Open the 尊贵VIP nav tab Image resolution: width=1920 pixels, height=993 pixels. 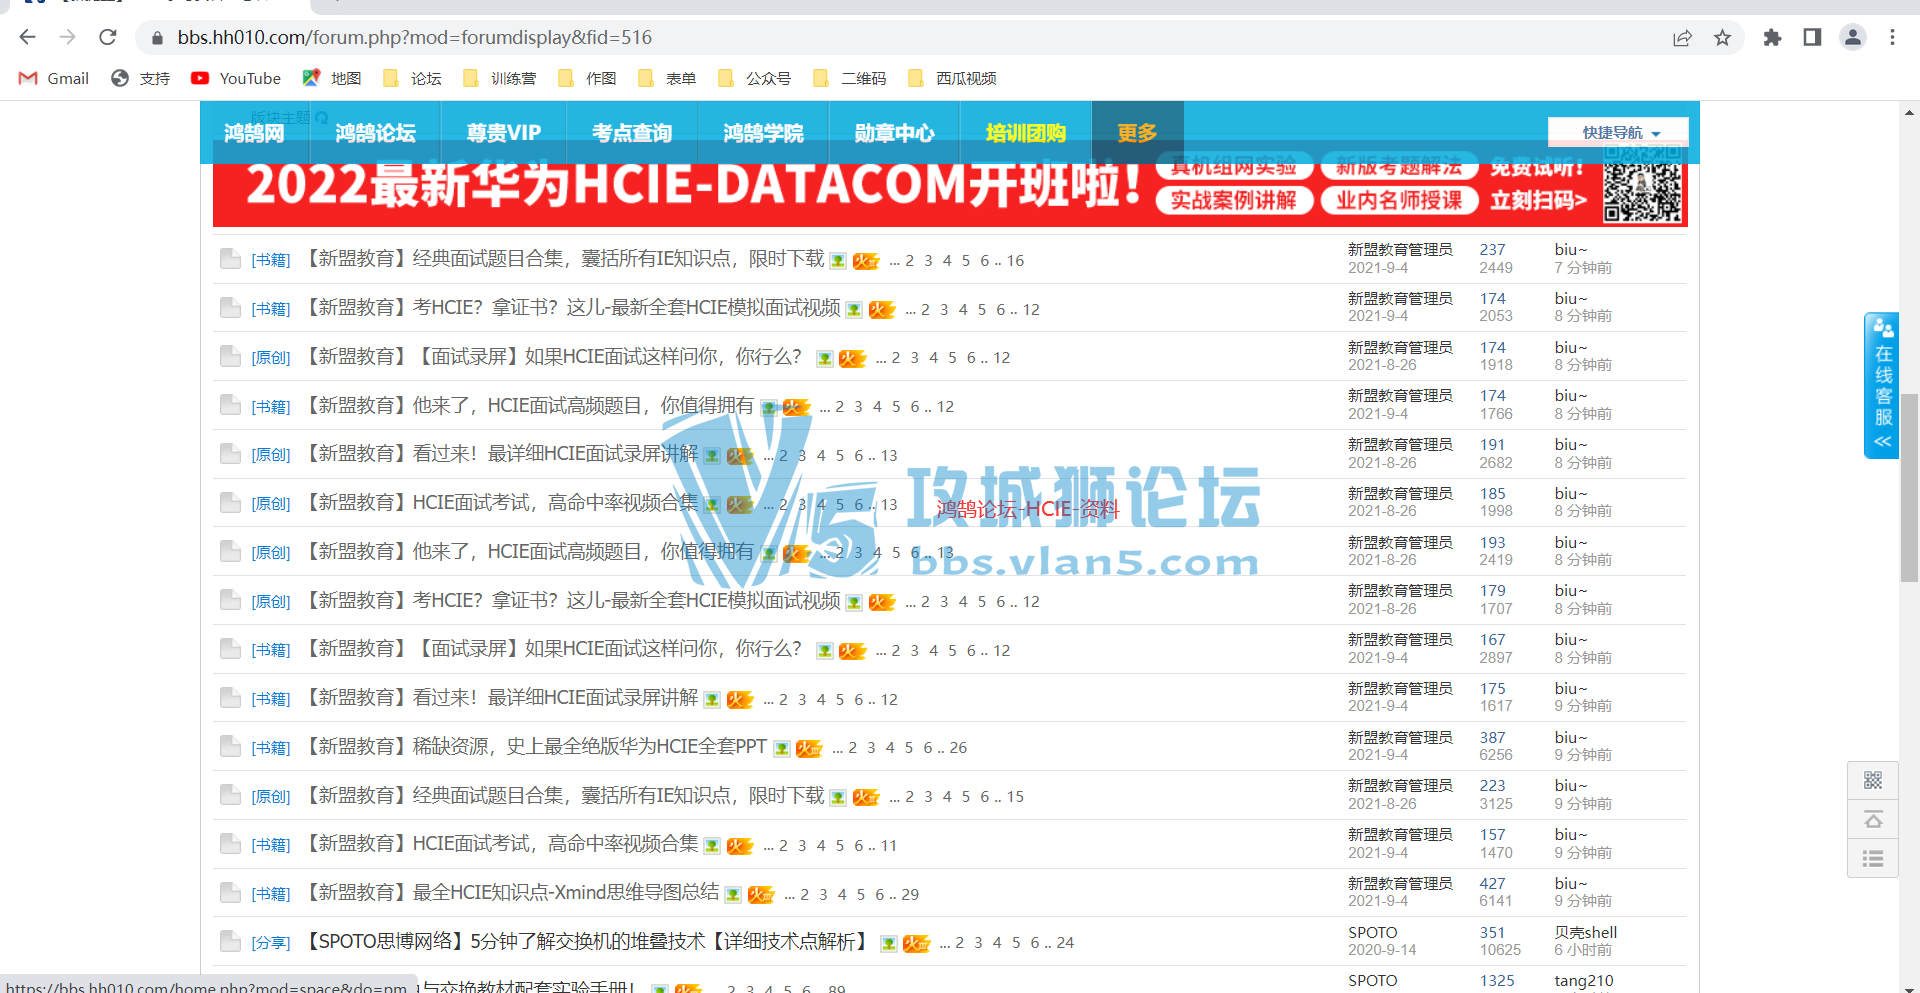coord(503,133)
